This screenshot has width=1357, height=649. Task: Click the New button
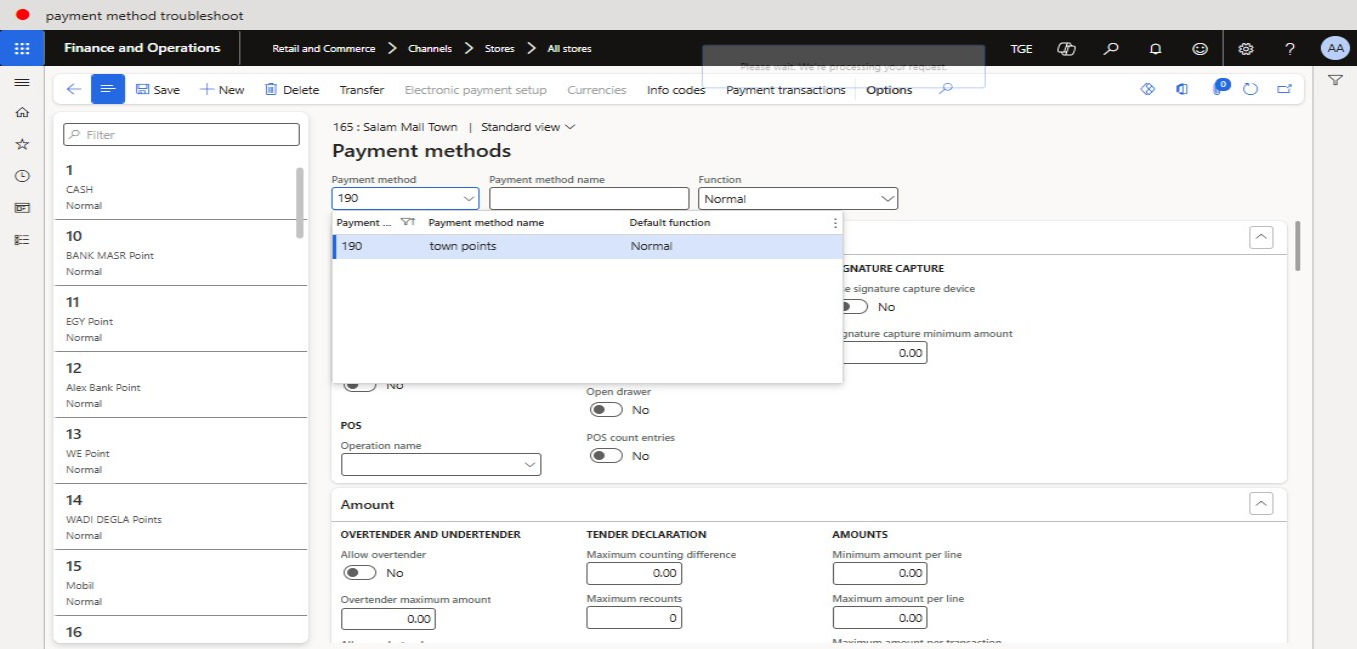coord(222,89)
